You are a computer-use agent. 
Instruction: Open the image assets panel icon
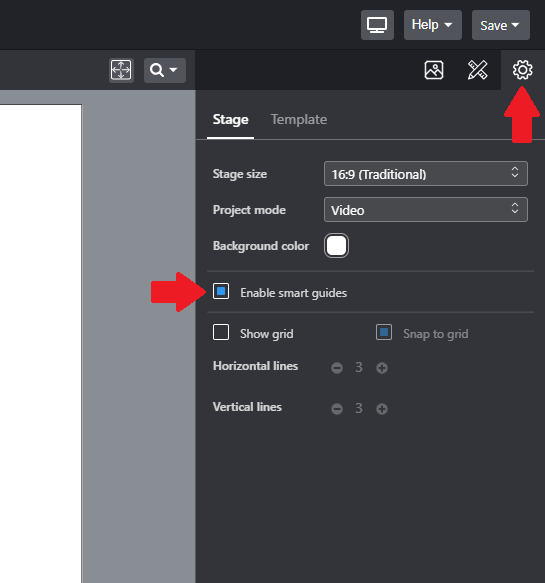(x=434, y=70)
